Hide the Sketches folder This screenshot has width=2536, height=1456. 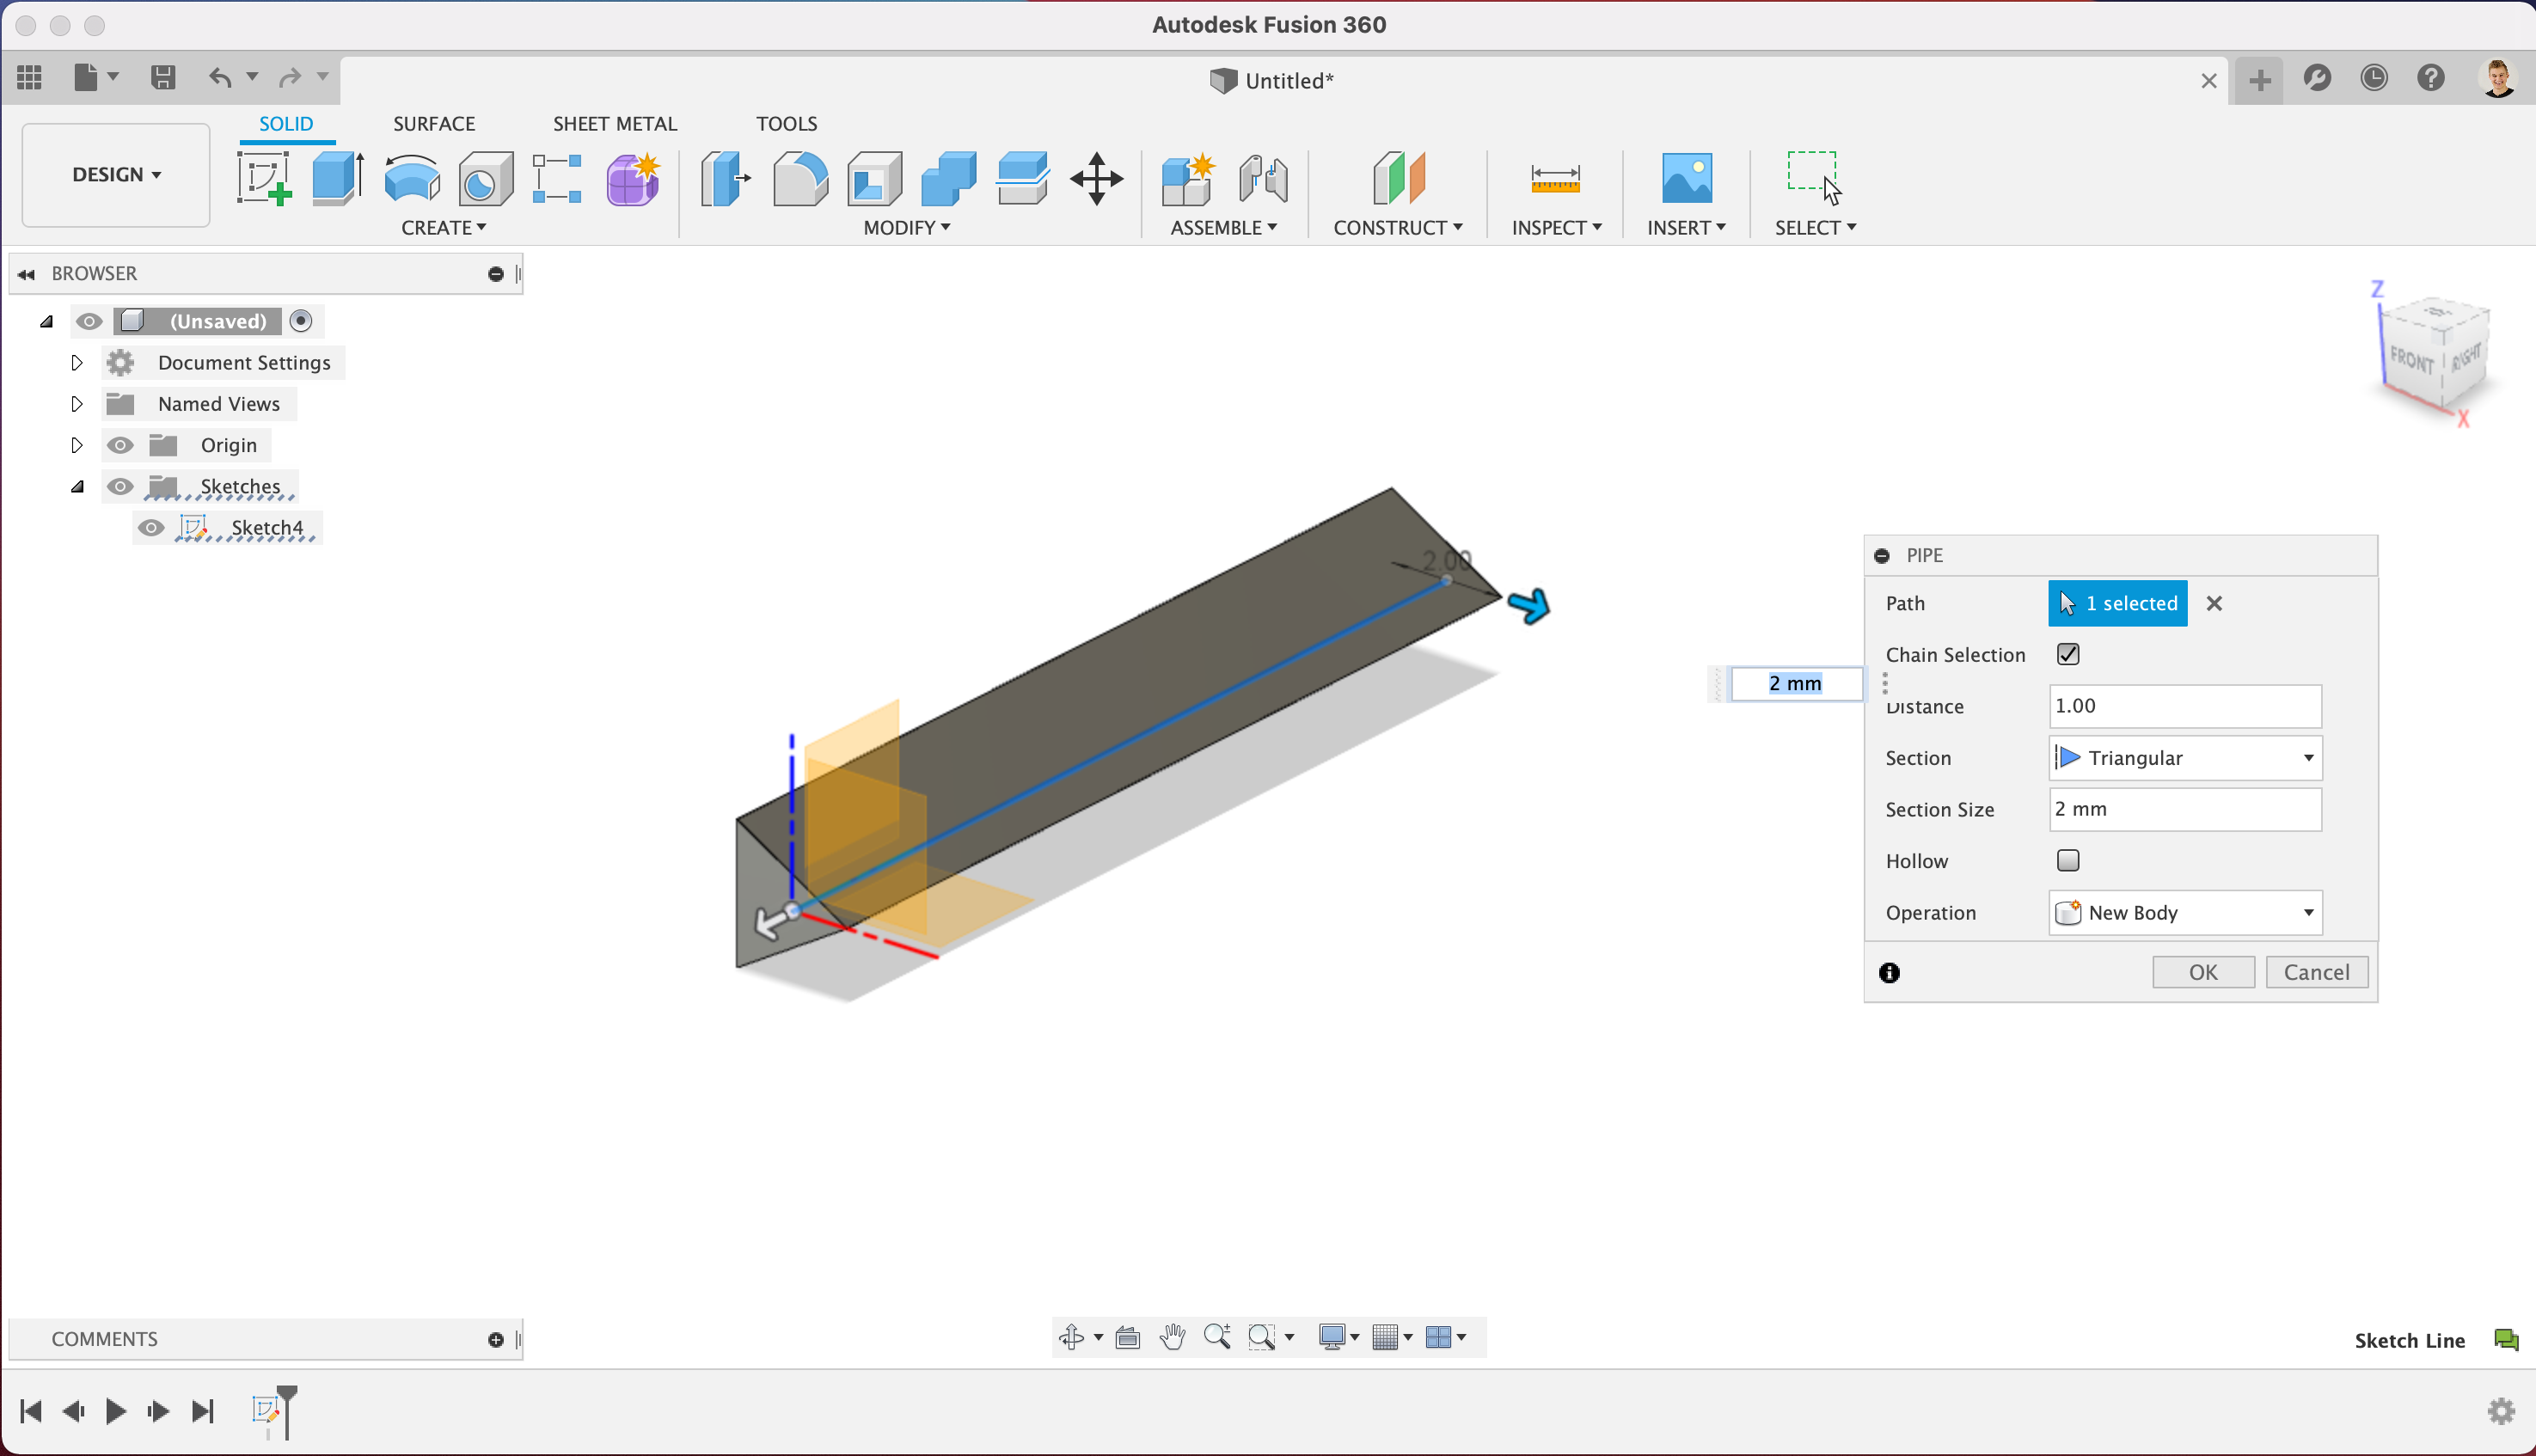(120, 486)
